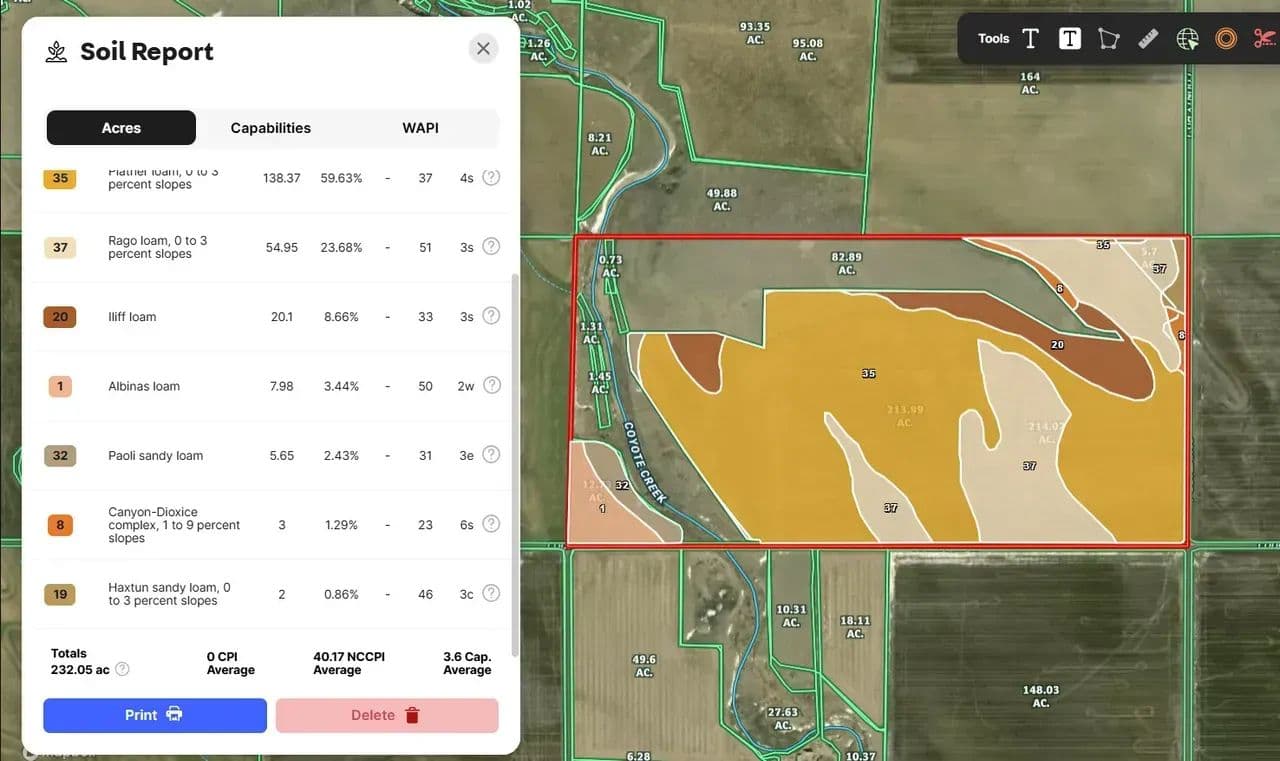
Task: Switch to the WAPI tab
Action: coord(420,128)
